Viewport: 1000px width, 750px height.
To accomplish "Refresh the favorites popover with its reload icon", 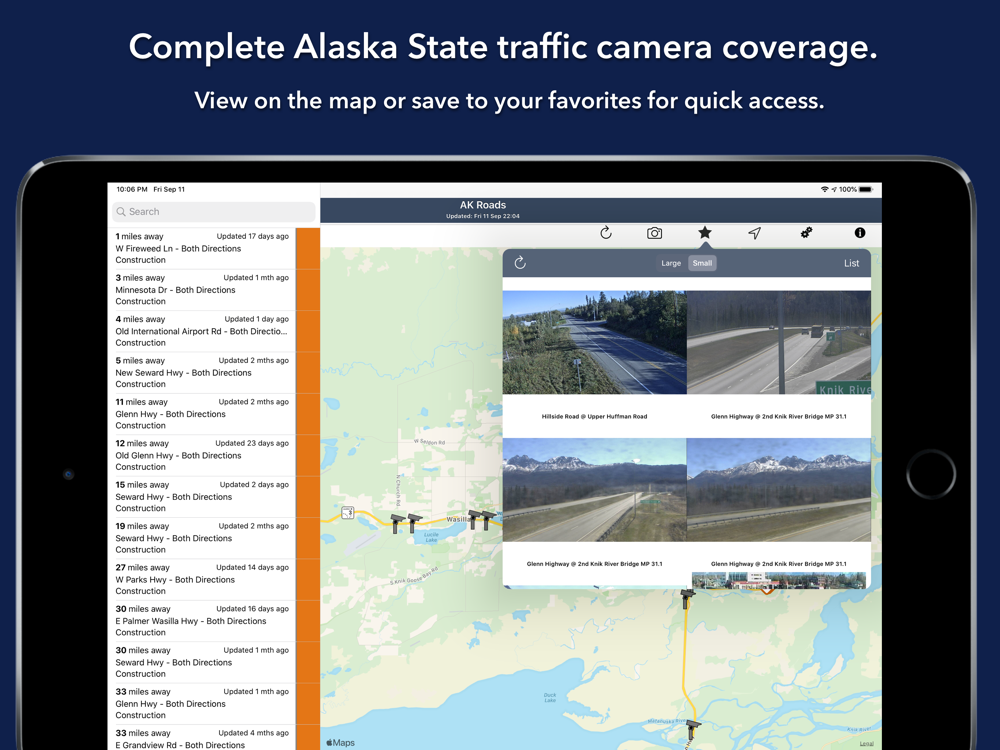I will (x=520, y=263).
